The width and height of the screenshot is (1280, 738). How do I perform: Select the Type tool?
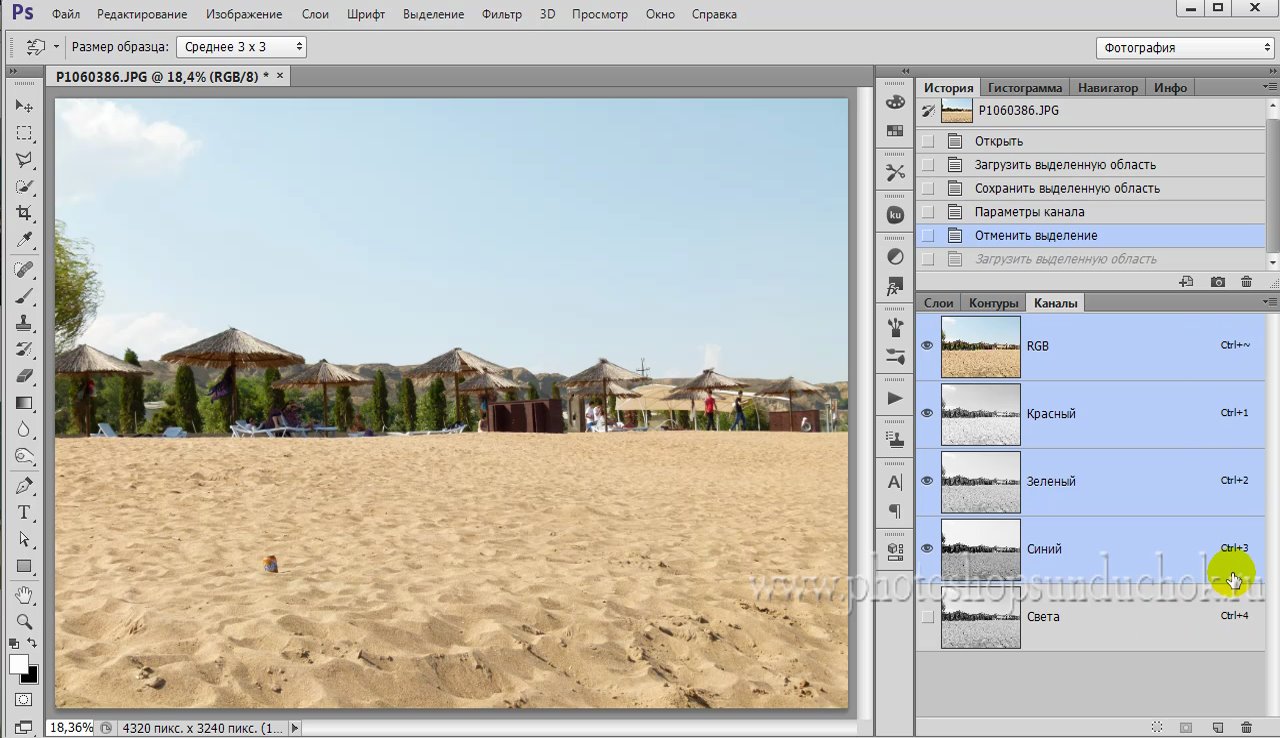24,513
